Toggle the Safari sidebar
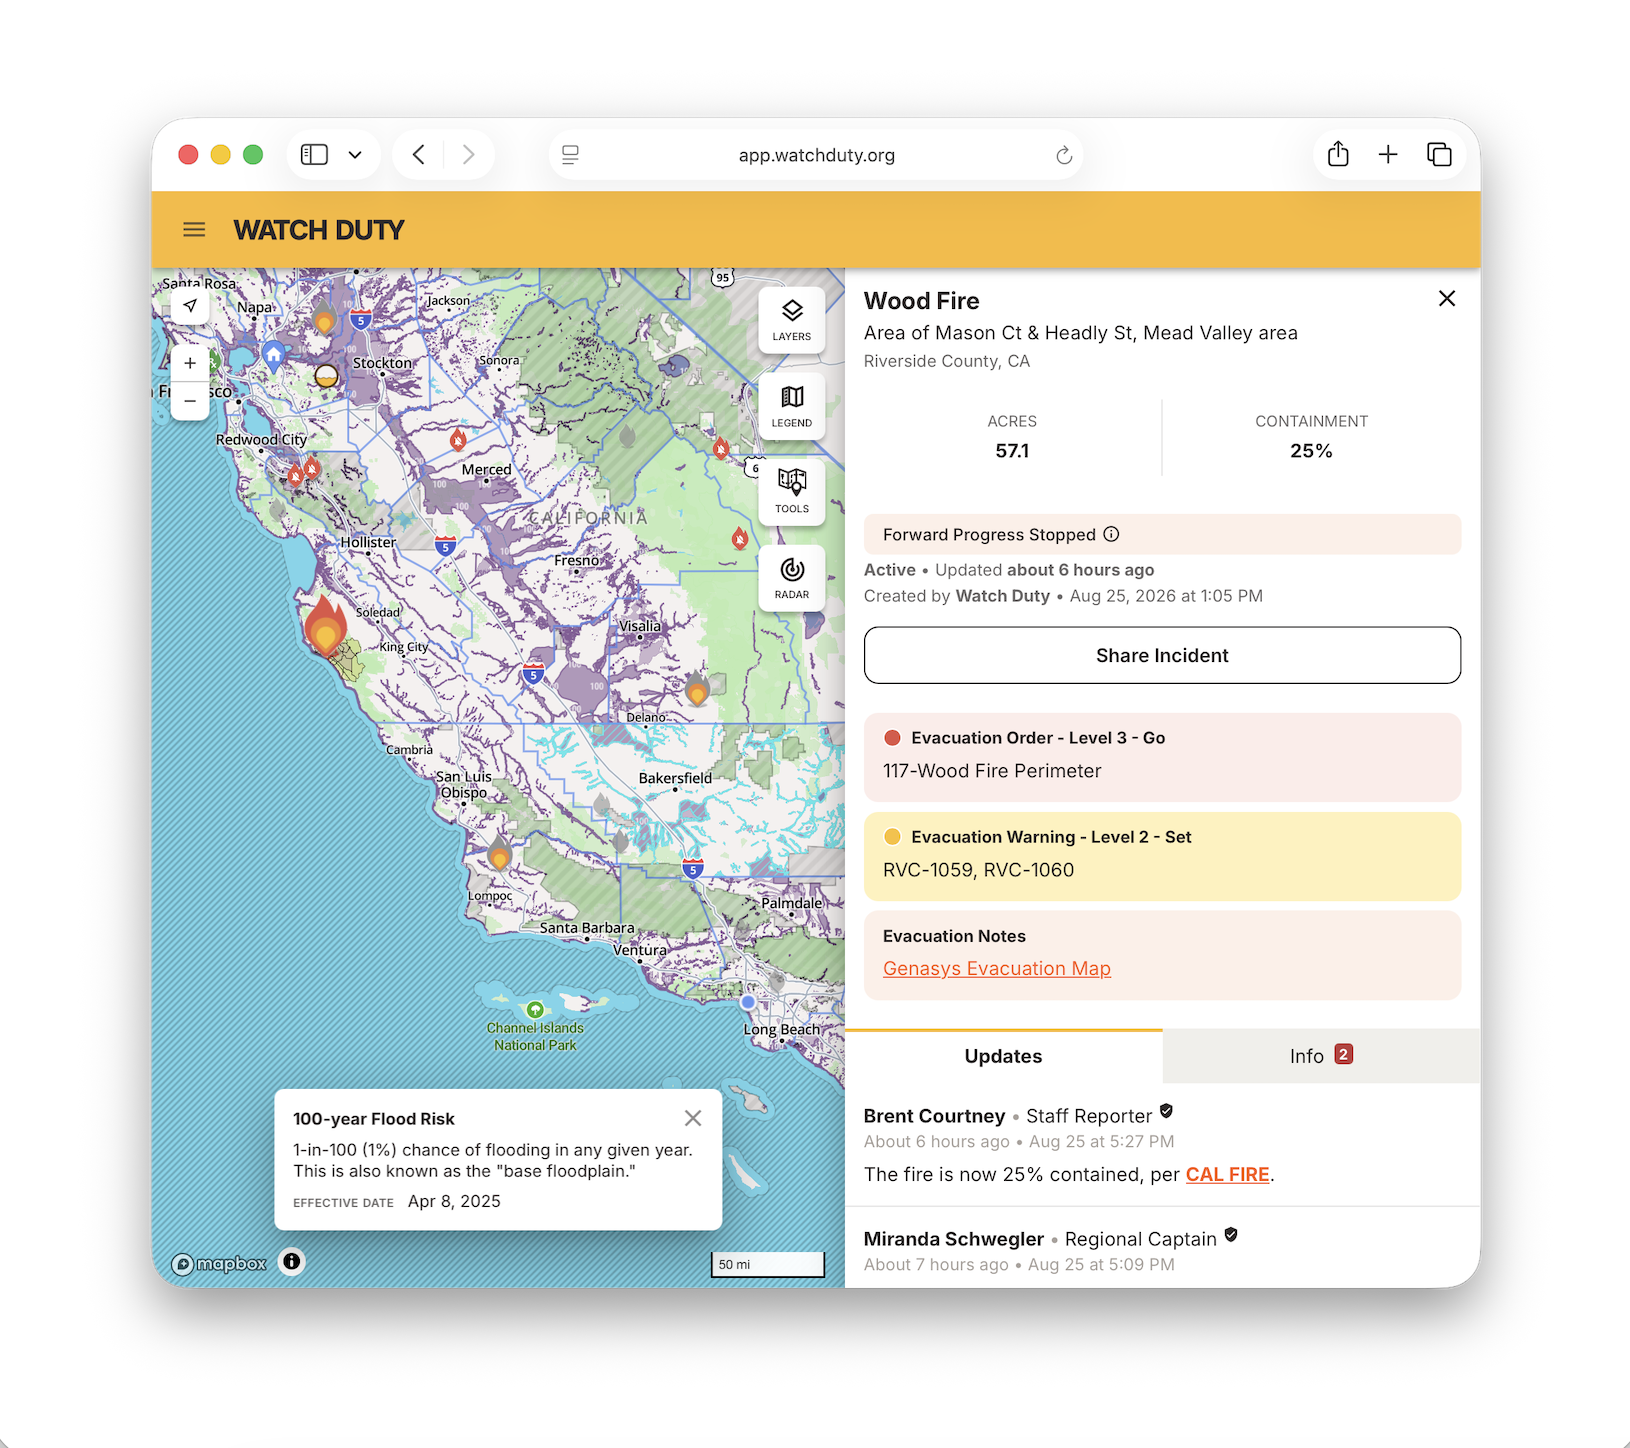The image size is (1630, 1448). (x=315, y=155)
